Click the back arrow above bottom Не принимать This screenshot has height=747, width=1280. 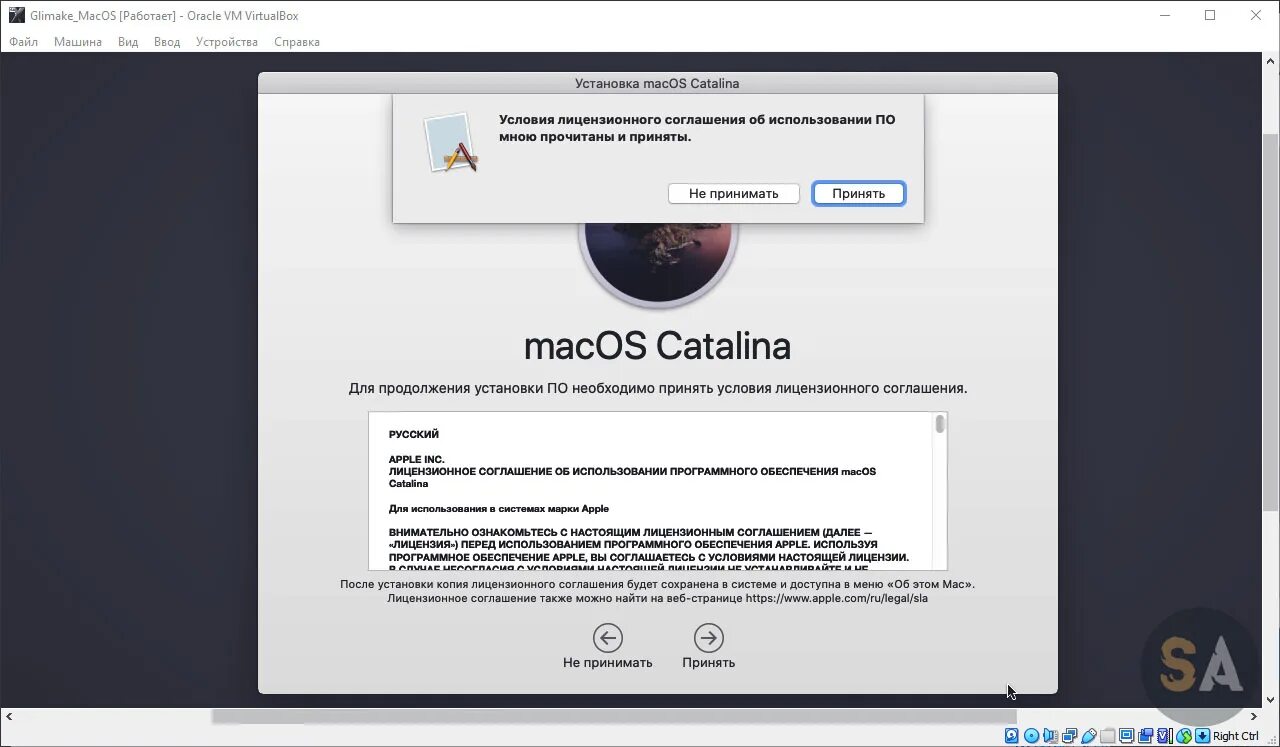click(608, 638)
